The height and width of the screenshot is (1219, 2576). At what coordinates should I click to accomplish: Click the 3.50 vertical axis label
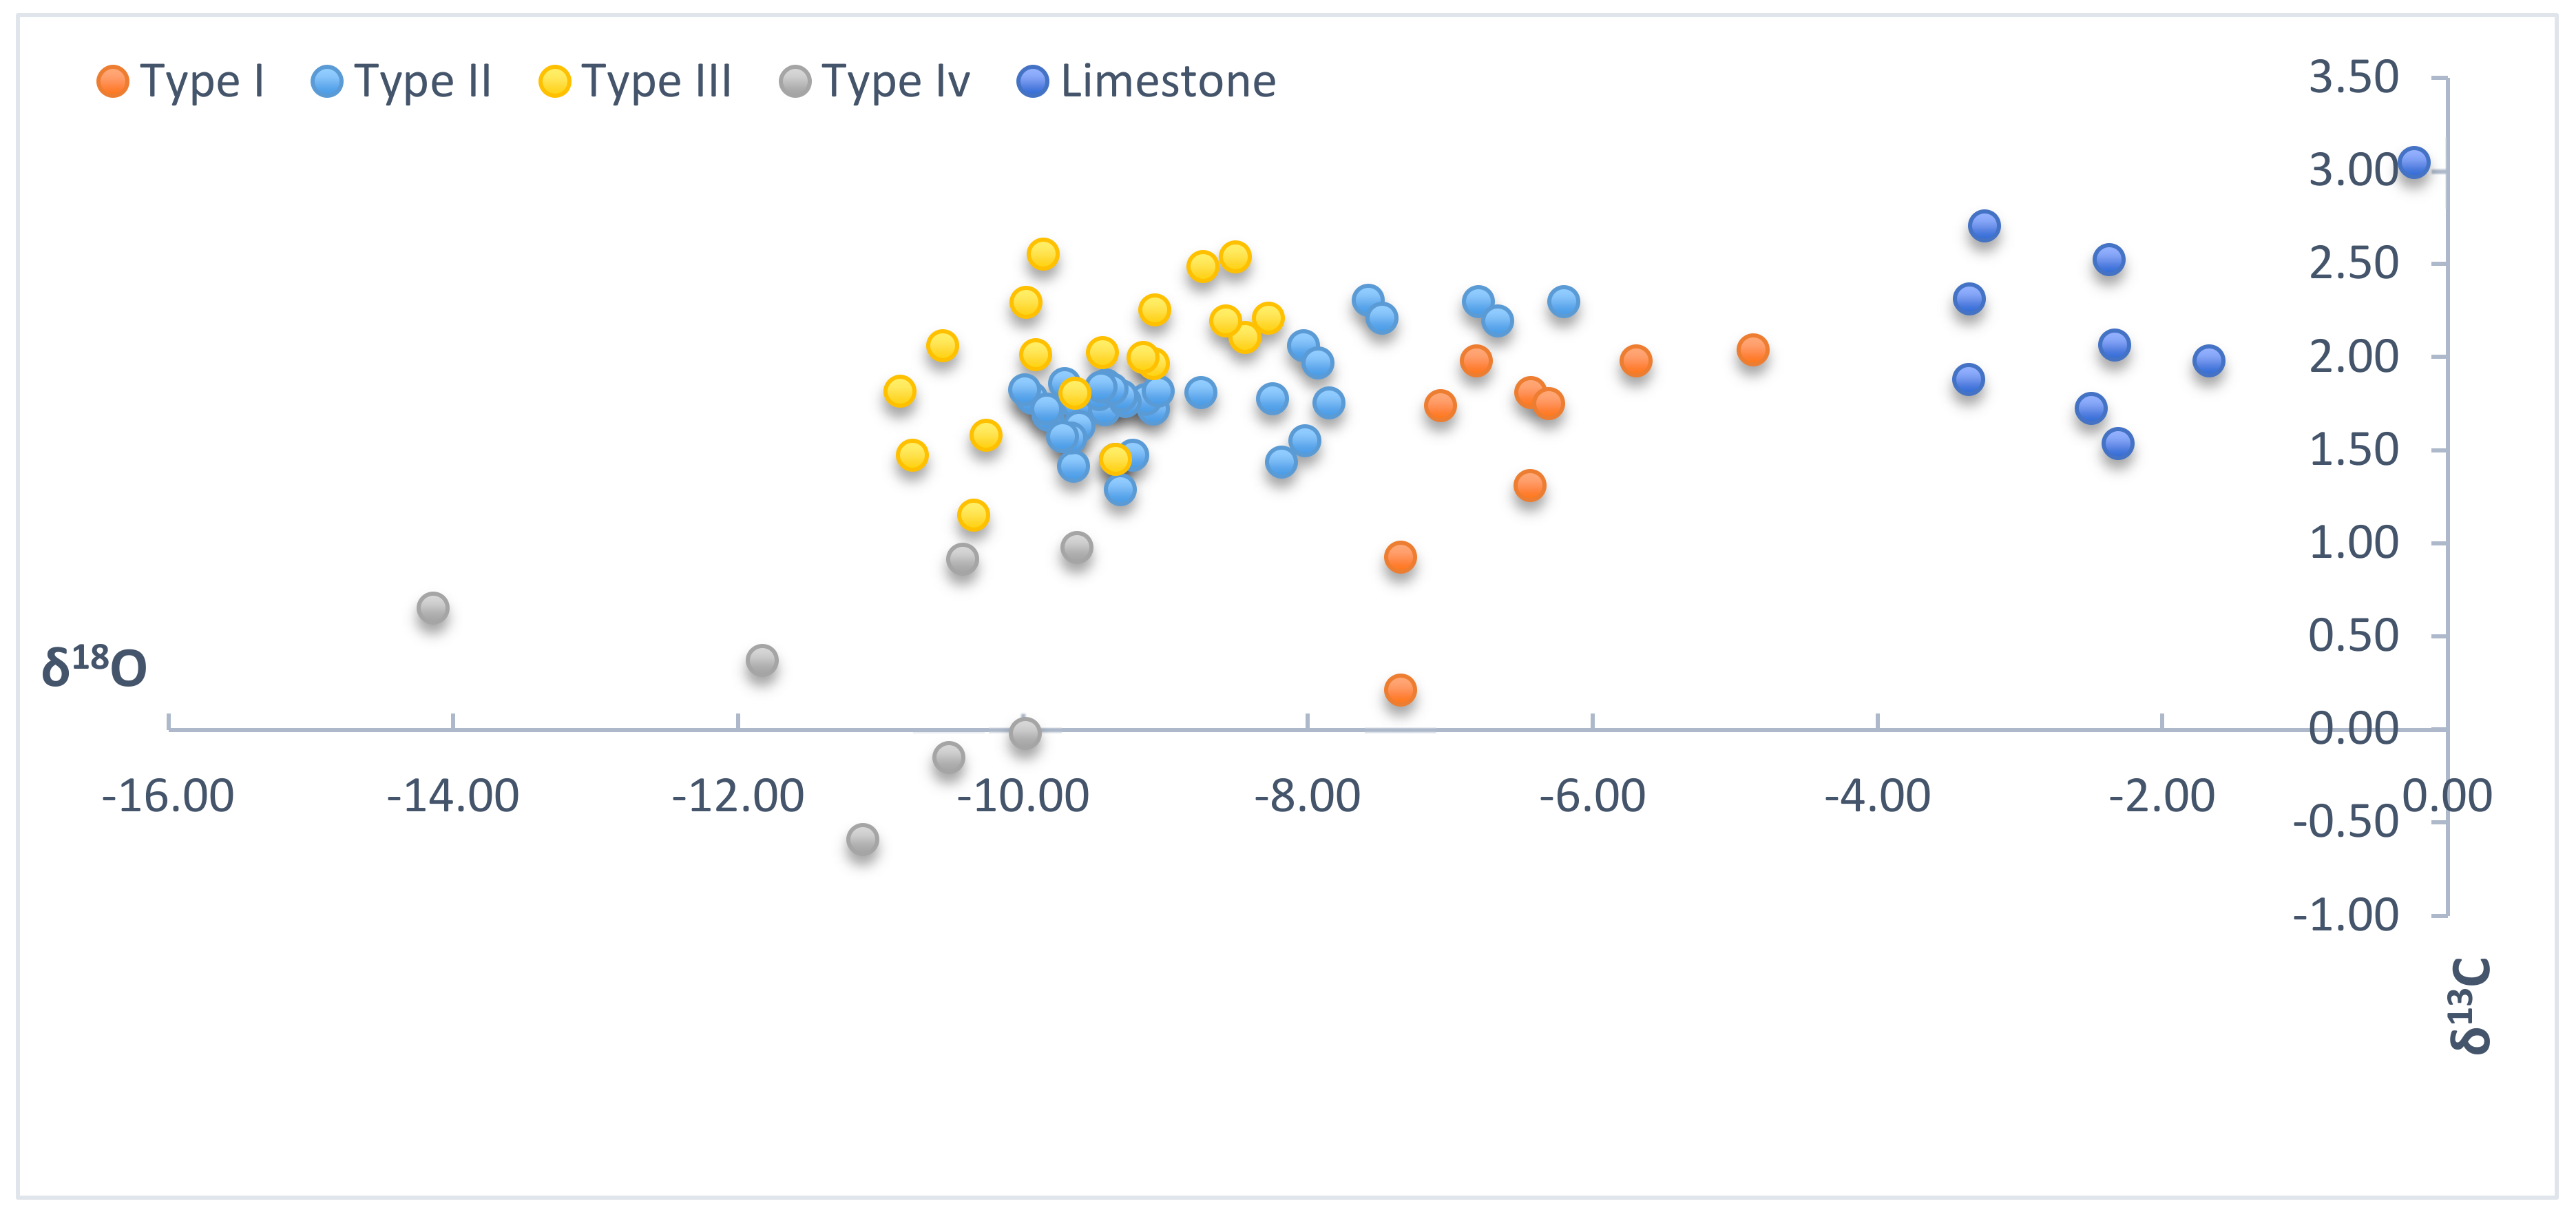pyautogui.click(x=2353, y=77)
